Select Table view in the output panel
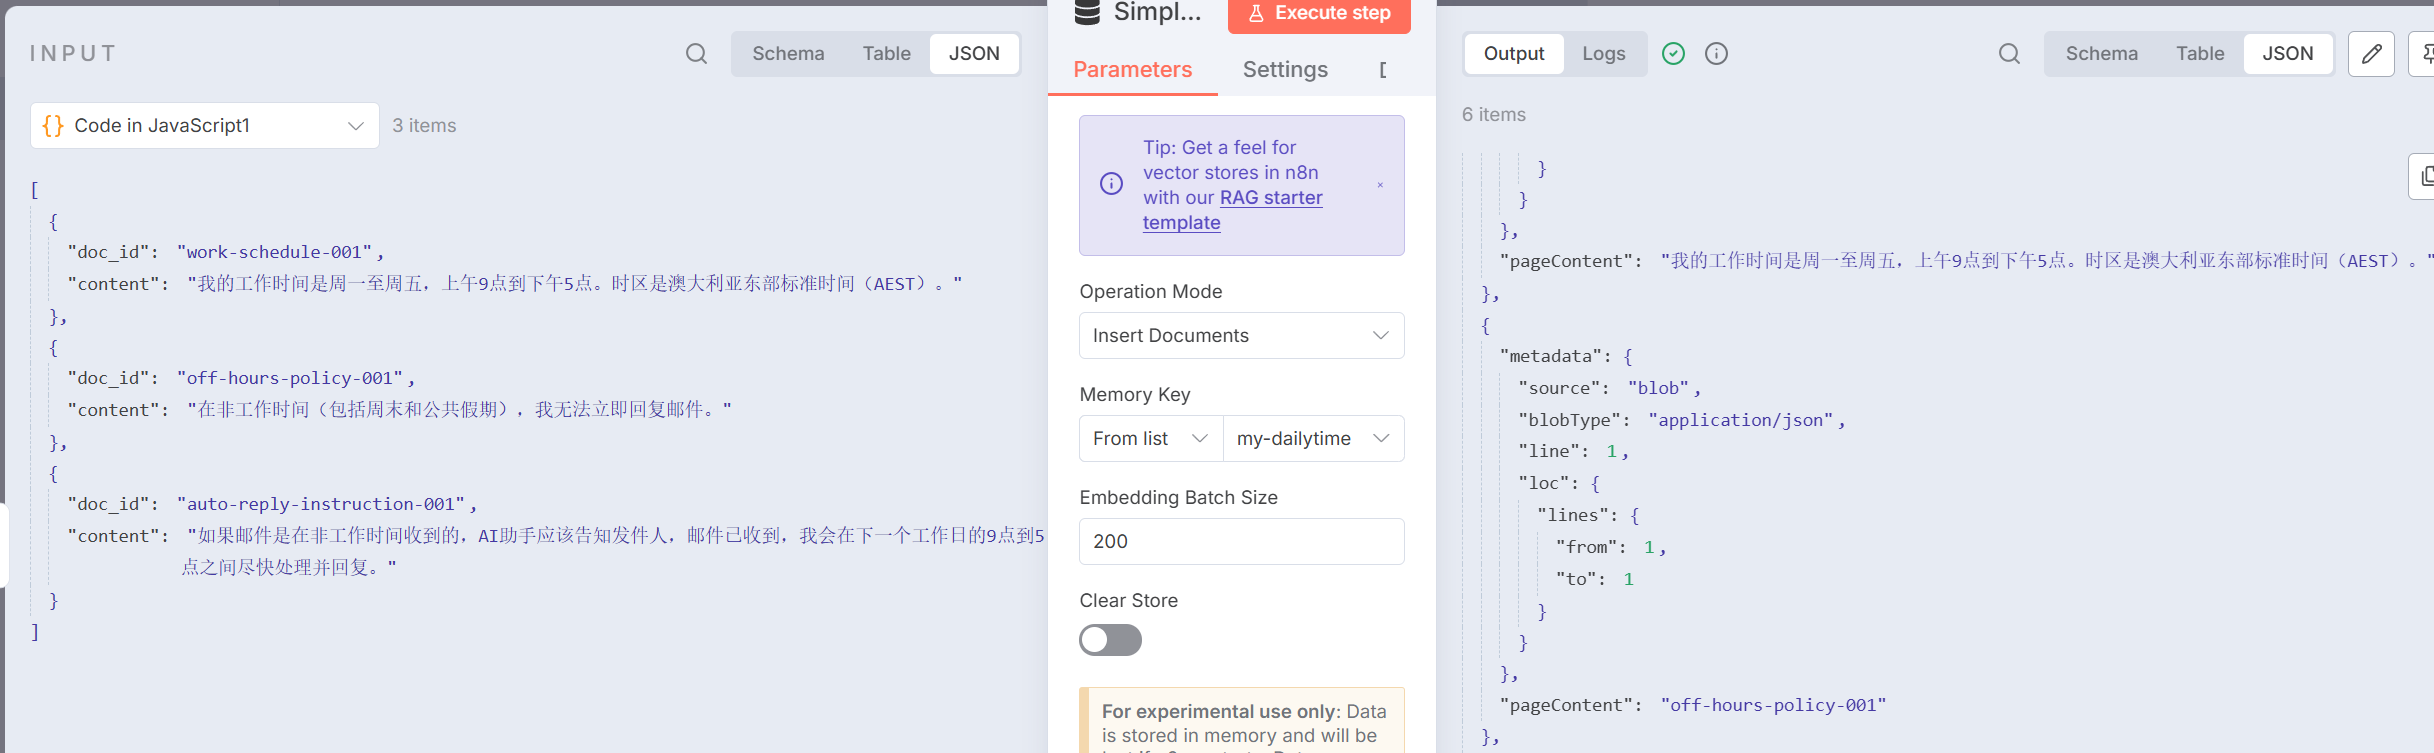This screenshot has width=2434, height=753. (2199, 54)
